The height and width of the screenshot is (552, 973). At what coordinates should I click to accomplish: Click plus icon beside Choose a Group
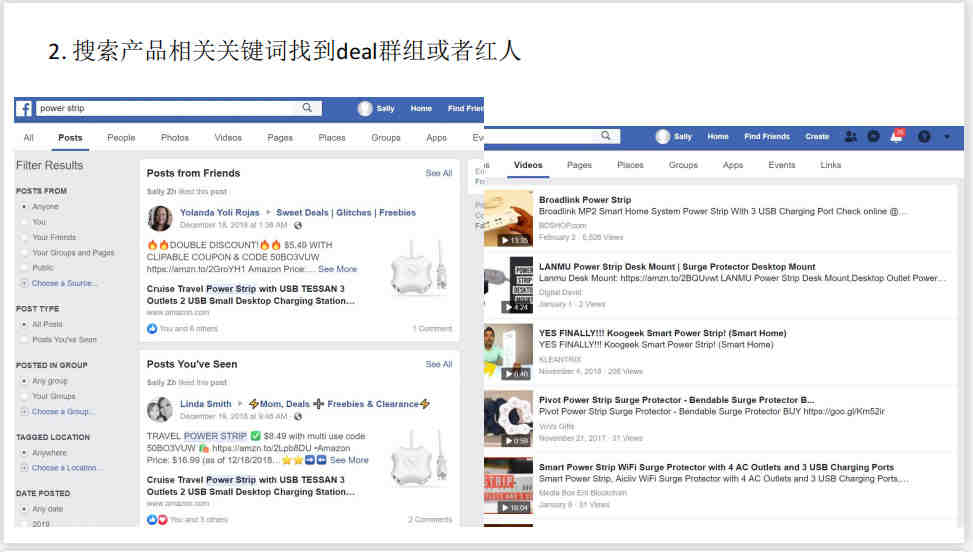tap(24, 411)
